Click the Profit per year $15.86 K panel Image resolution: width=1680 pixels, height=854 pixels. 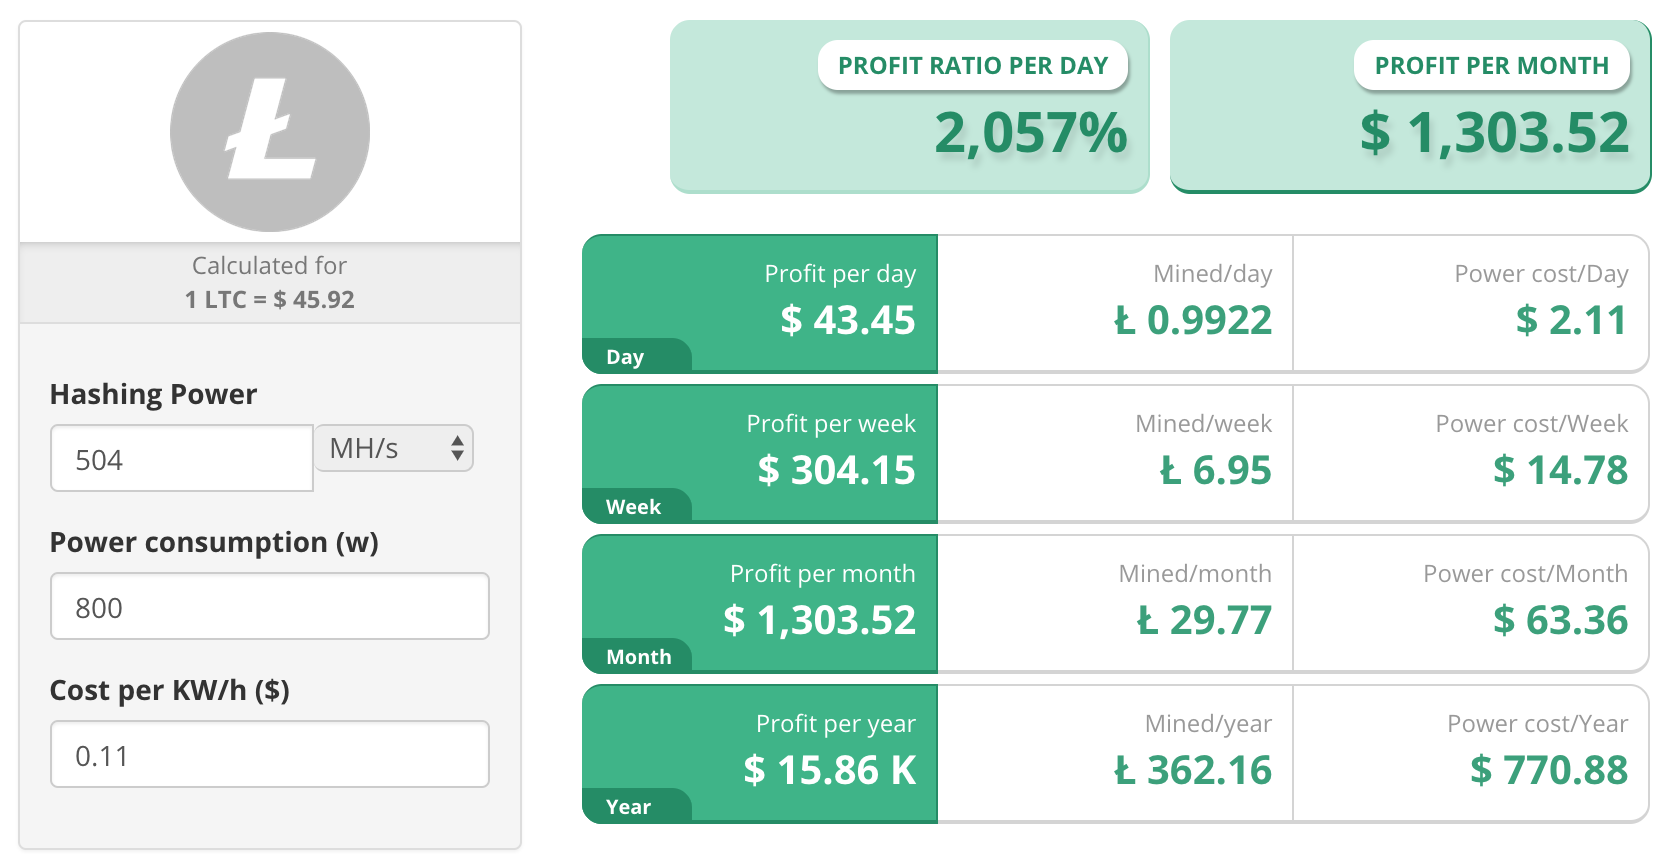tap(760, 754)
